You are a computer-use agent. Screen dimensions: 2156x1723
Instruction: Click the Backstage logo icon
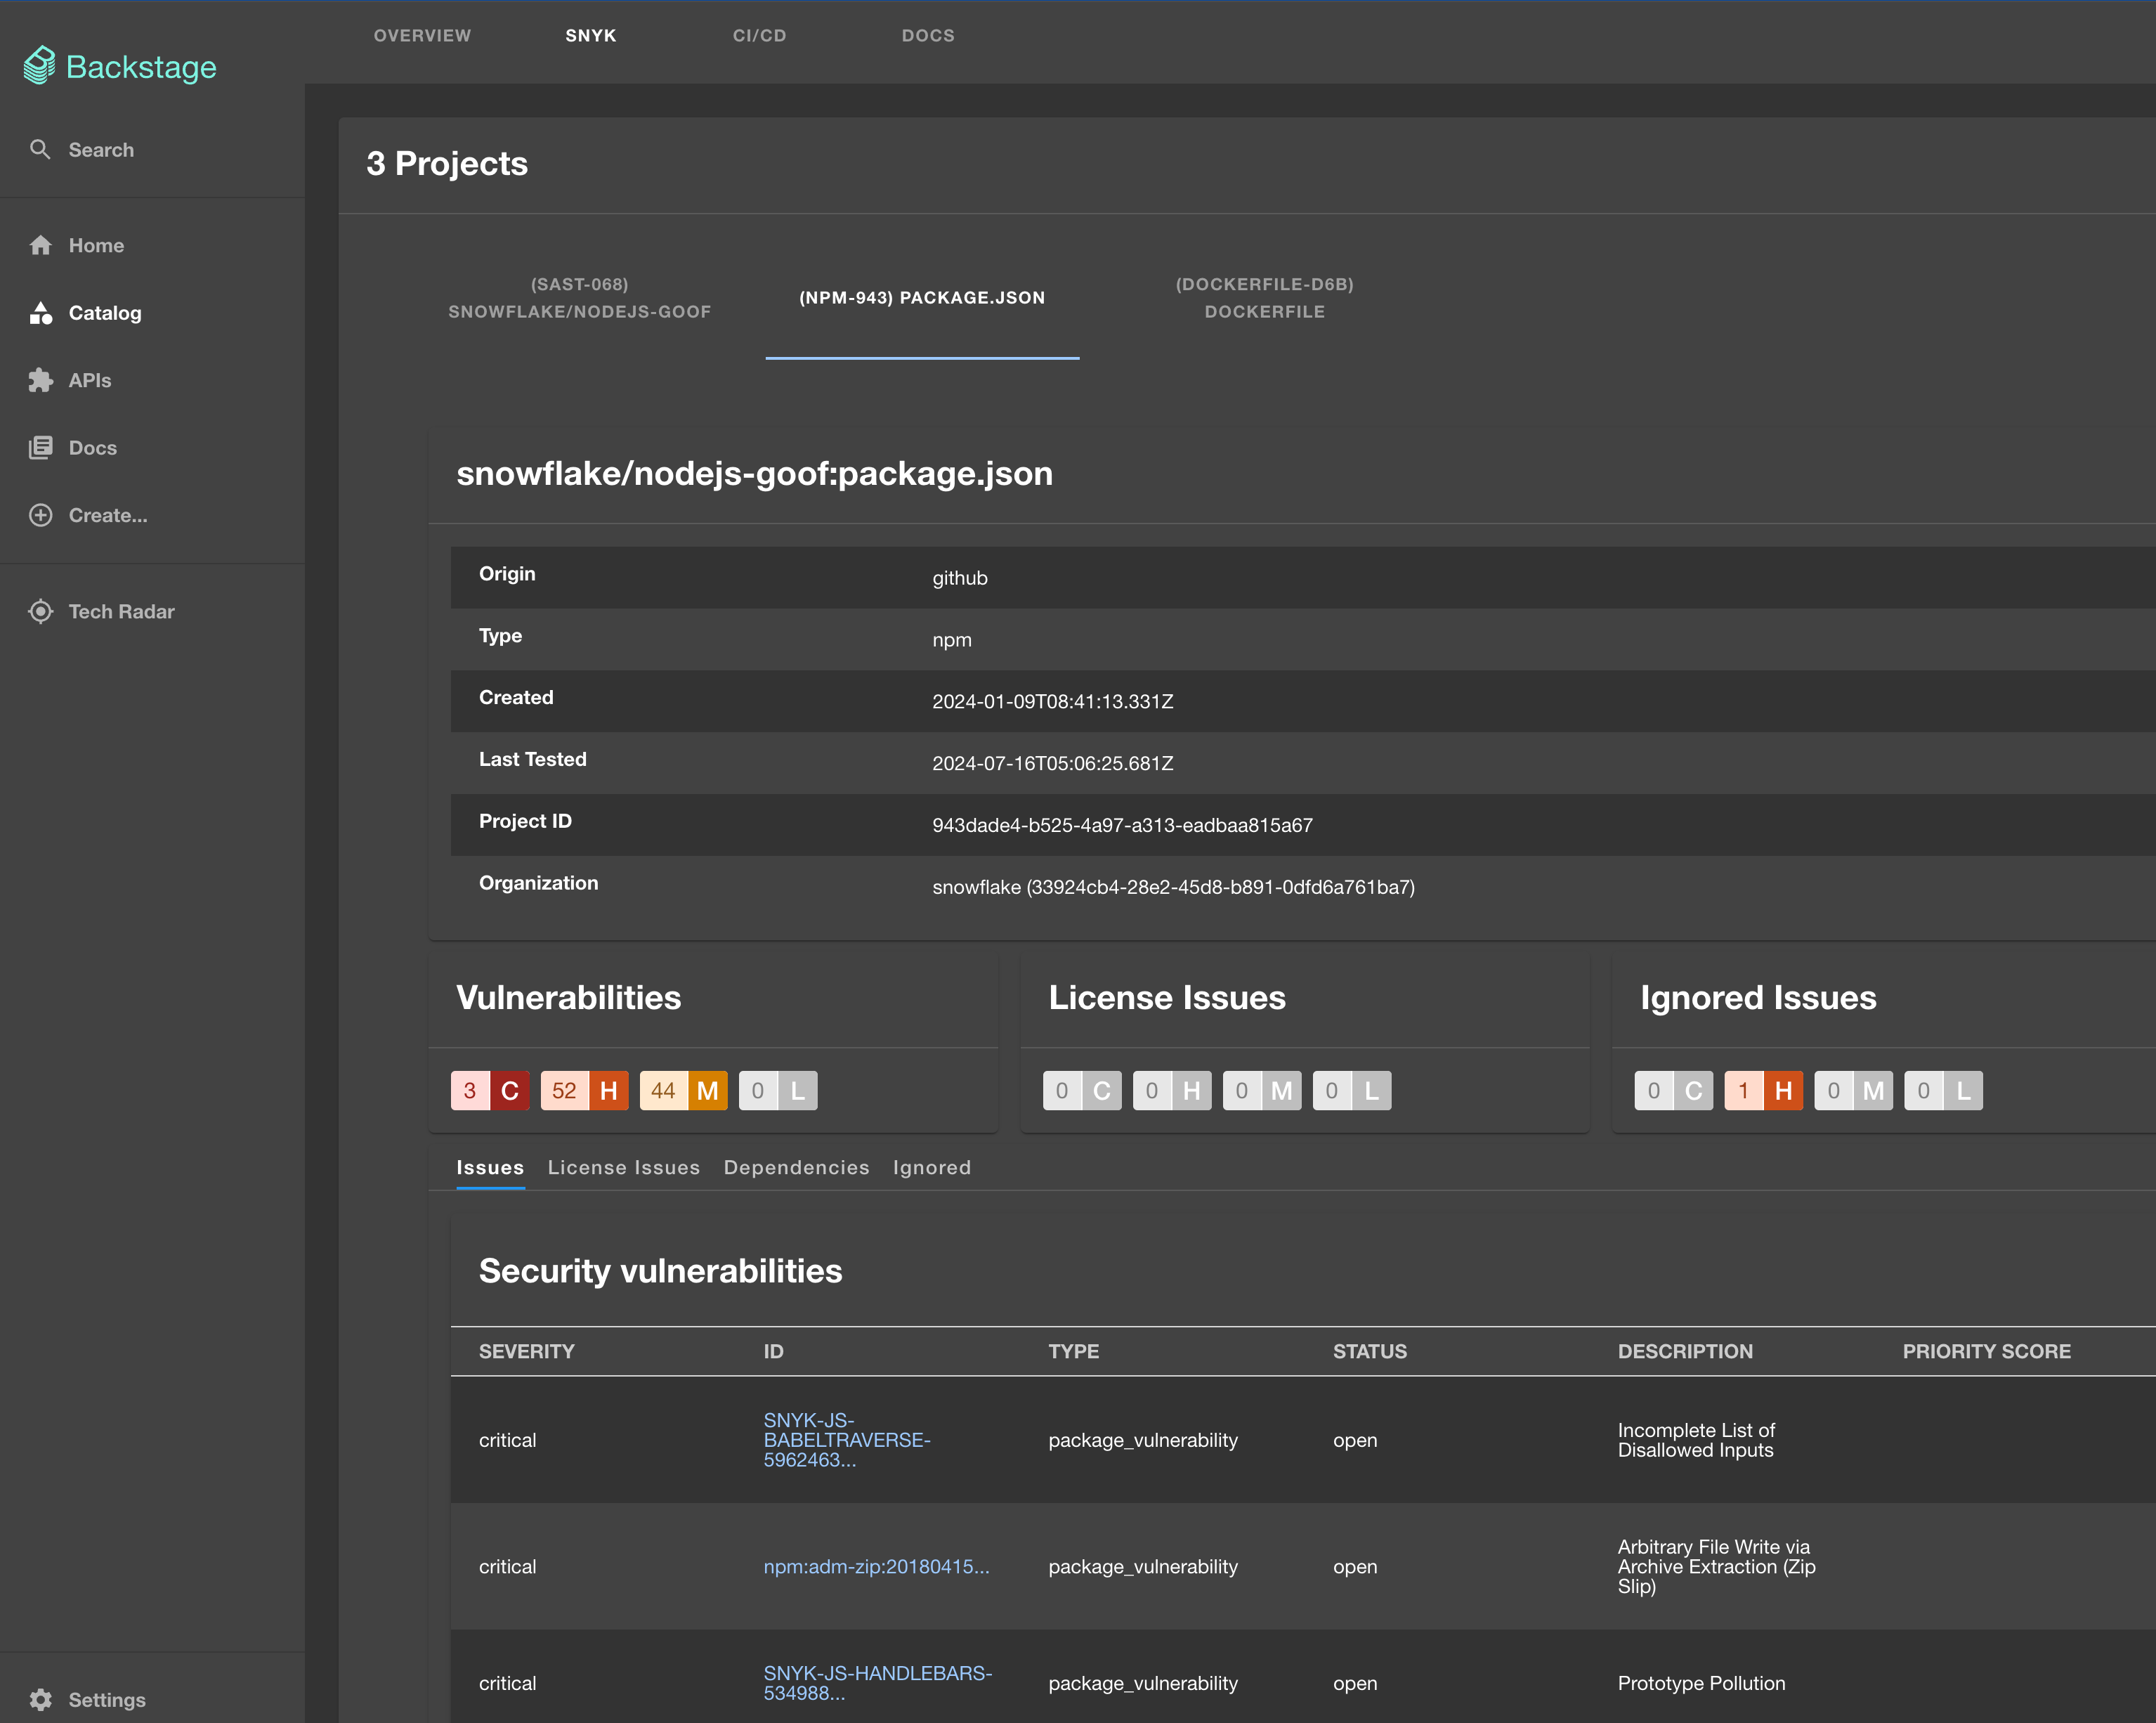(40, 66)
